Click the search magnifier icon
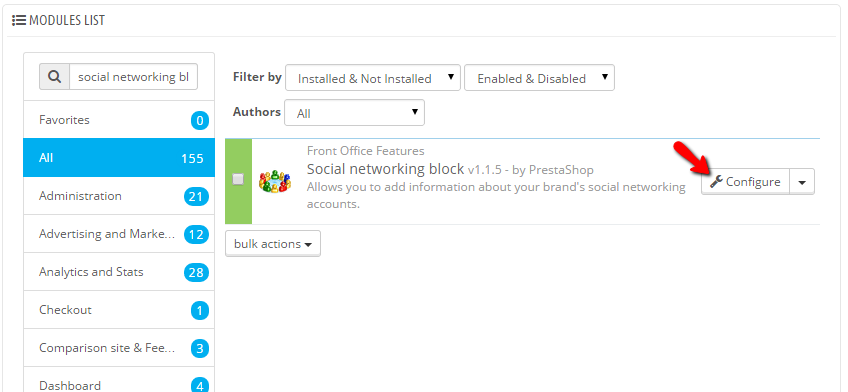This screenshot has width=848, height=392. pos(55,77)
